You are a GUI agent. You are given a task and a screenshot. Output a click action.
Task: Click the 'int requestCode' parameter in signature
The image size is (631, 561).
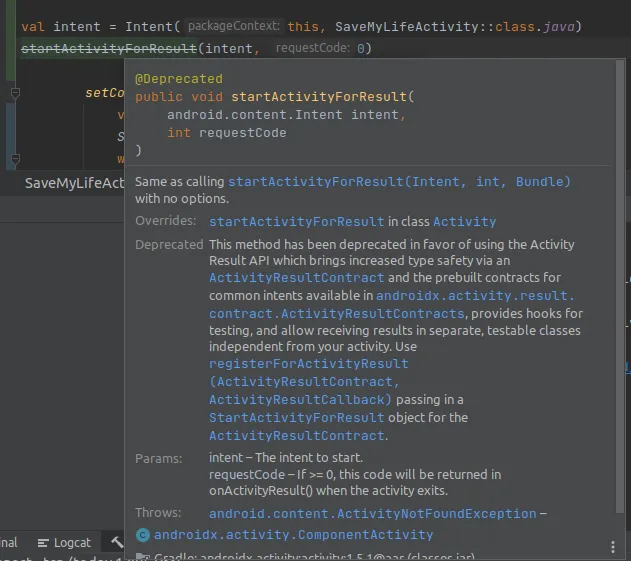tap(227, 133)
